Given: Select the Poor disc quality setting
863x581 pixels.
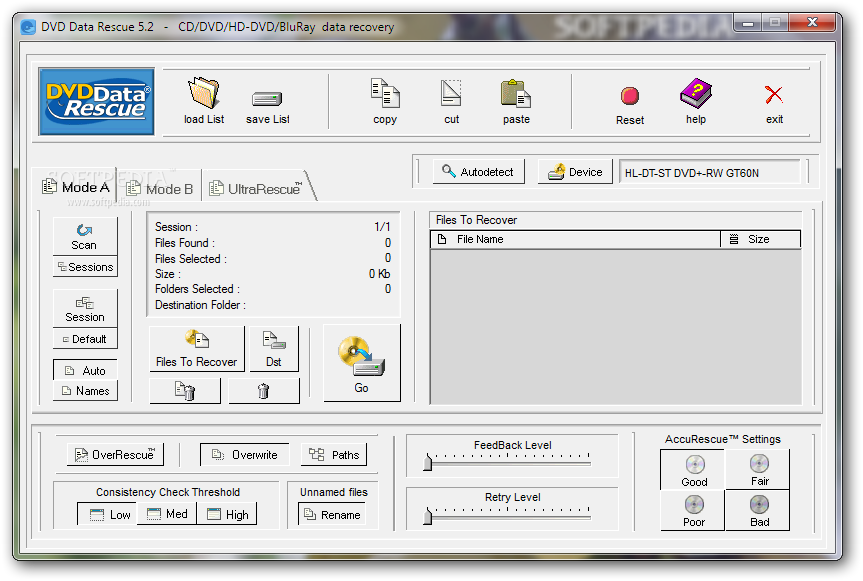Looking at the screenshot, I should [x=692, y=511].
